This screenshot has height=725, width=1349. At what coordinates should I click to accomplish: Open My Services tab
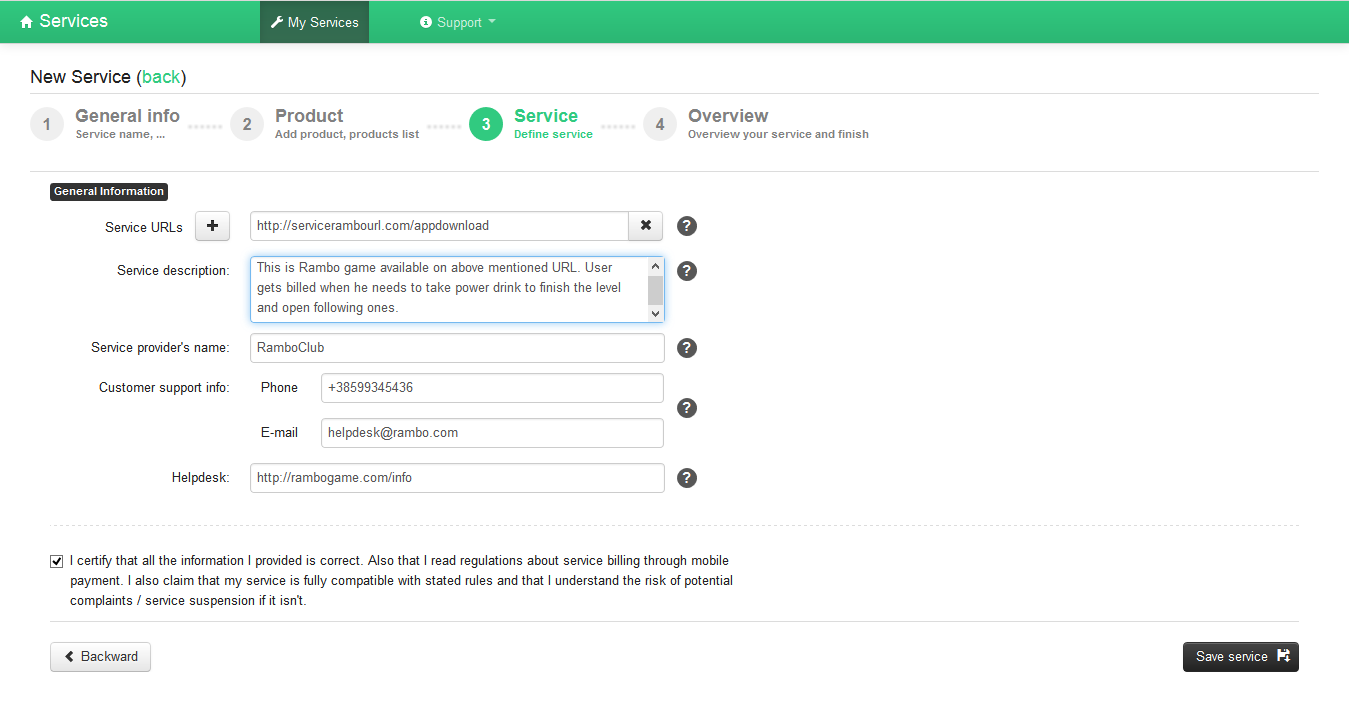314,22
